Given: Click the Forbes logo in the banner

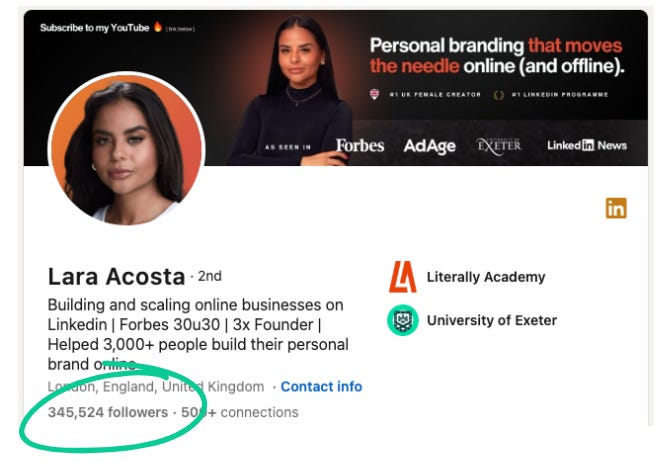Looking at the screenshot, I should coord(360,146).
